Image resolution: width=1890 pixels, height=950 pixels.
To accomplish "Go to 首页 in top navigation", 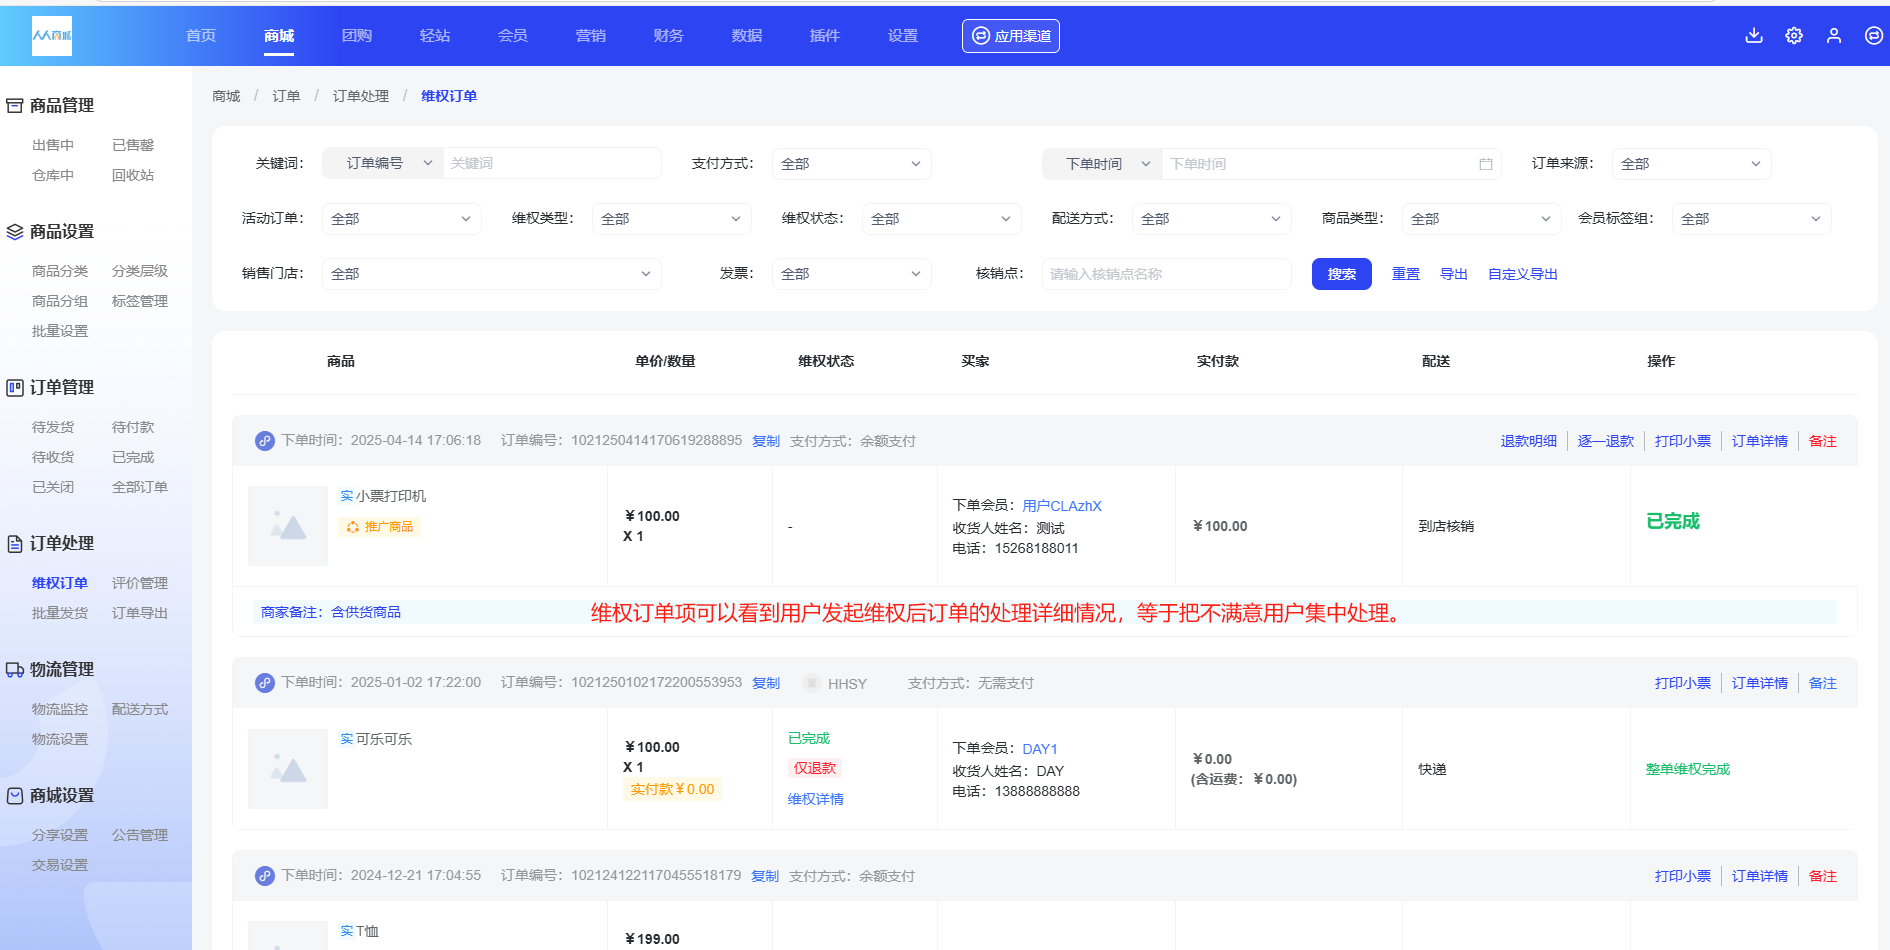I will pos(201,36).
